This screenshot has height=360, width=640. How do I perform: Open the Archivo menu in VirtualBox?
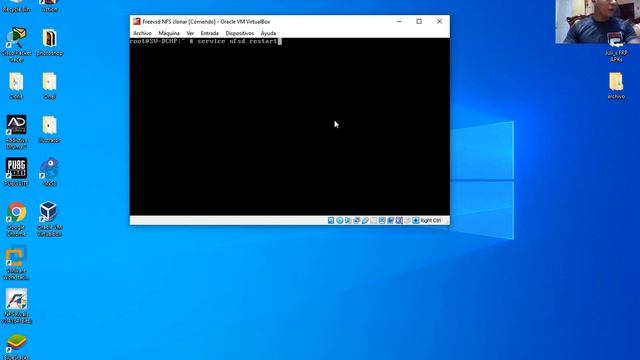(142, 33)
